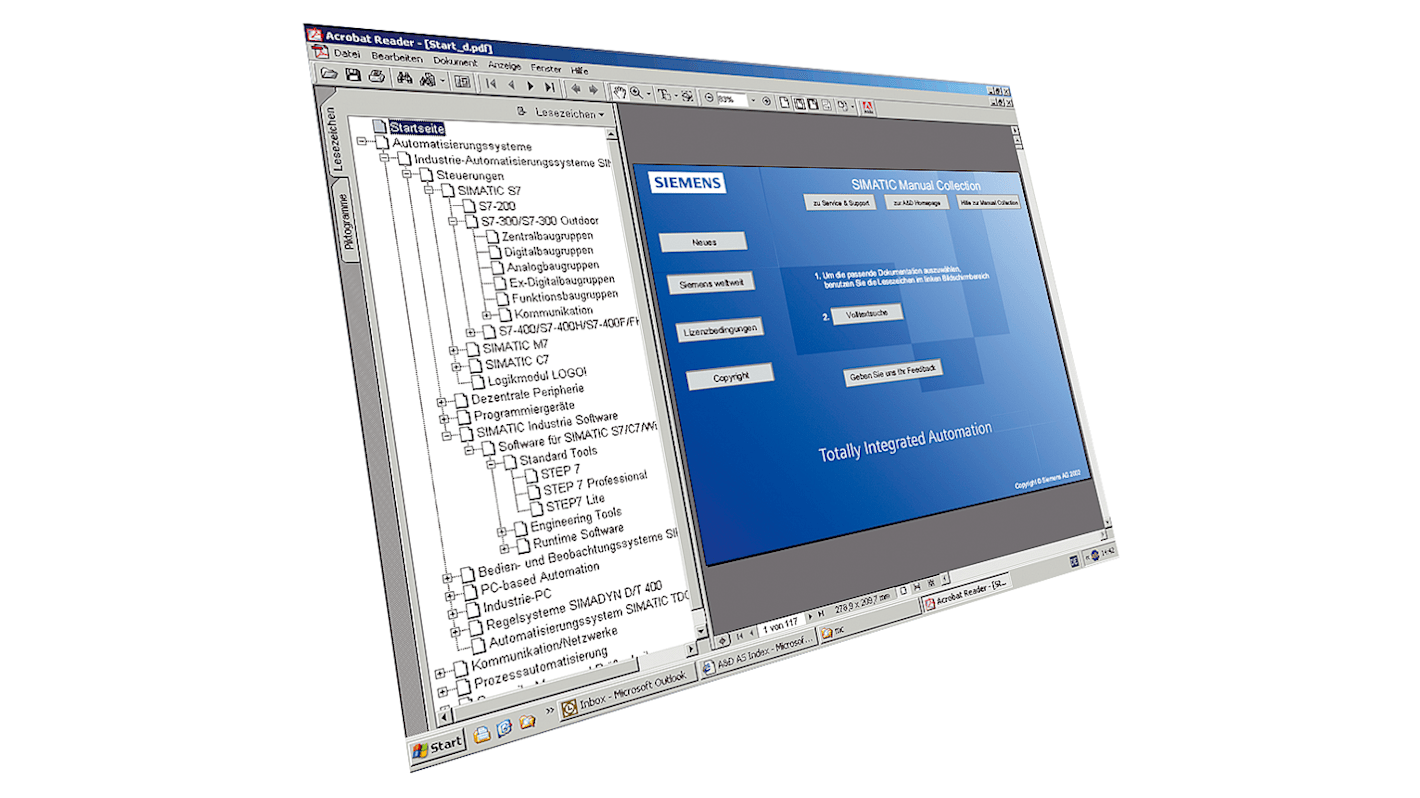The image size is (1420, 798).
Task: Toggle the navigation pane toolbar icon
Action: click(462, 82)
